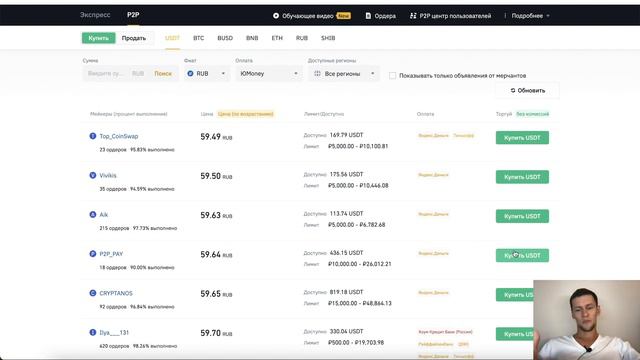This screenshot has height=360, width=640.
Task: Open the P2P_PAY maker profile link
Action: [111, 254]
